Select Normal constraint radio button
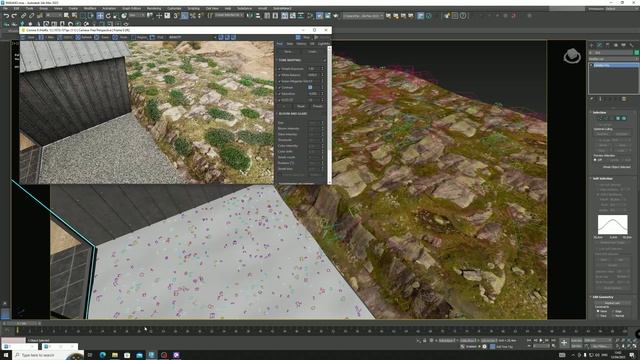Viewport: 640px width, 360px height. point(613,316)
